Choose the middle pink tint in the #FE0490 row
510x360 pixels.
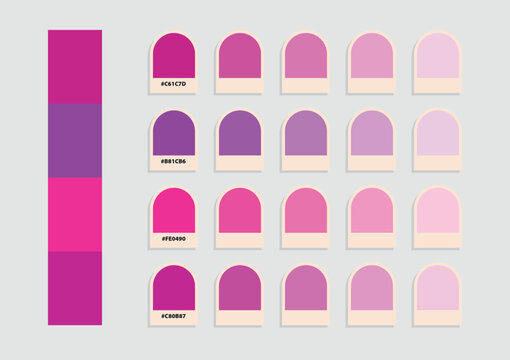click(306, 210)
